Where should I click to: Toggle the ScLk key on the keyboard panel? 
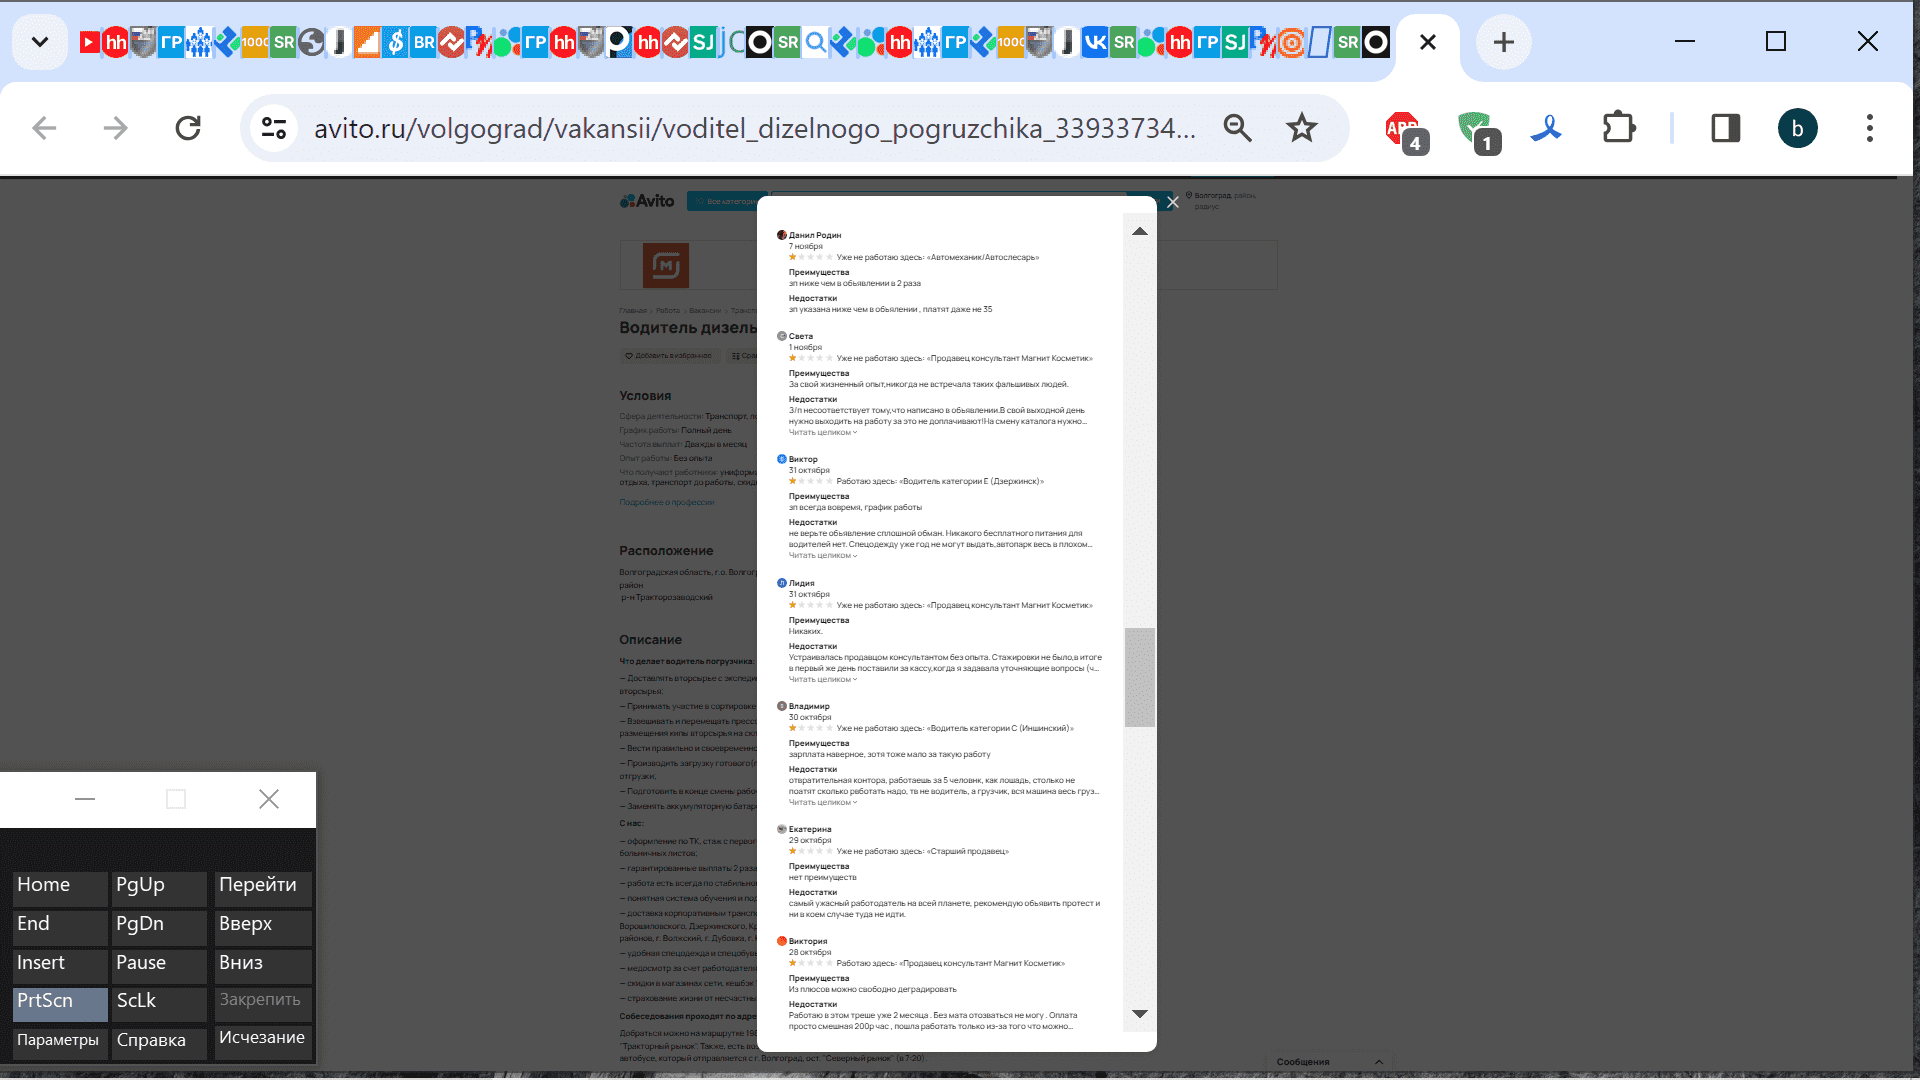point(159,1001)
